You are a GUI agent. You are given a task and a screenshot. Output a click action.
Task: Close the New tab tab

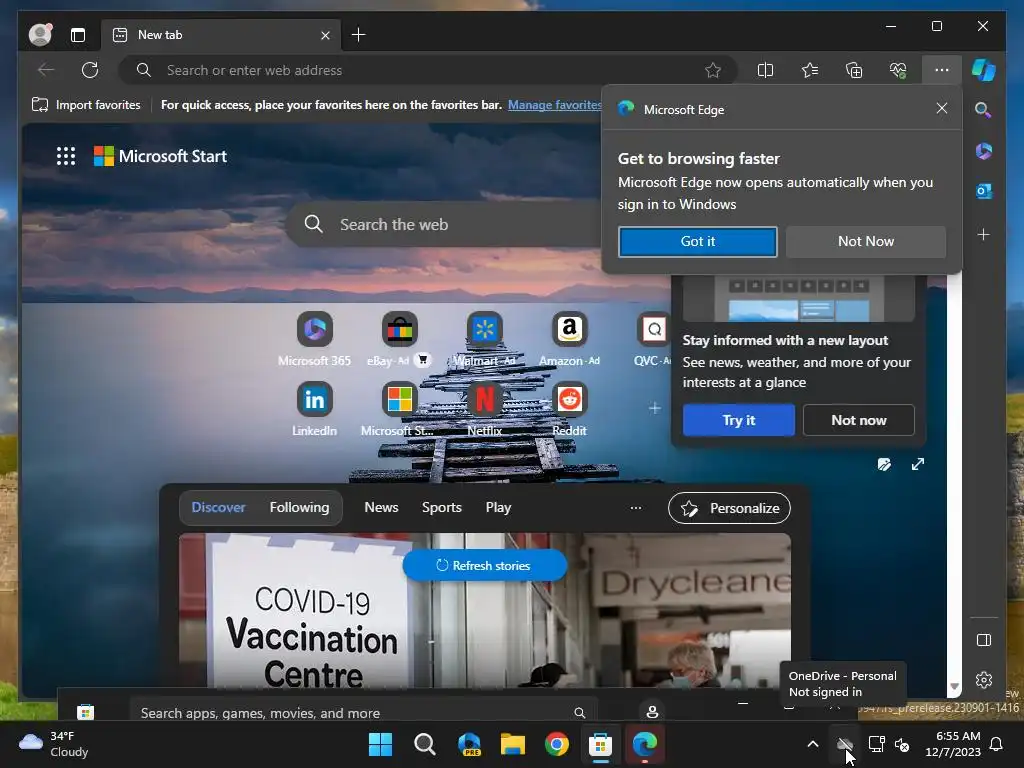325,35
